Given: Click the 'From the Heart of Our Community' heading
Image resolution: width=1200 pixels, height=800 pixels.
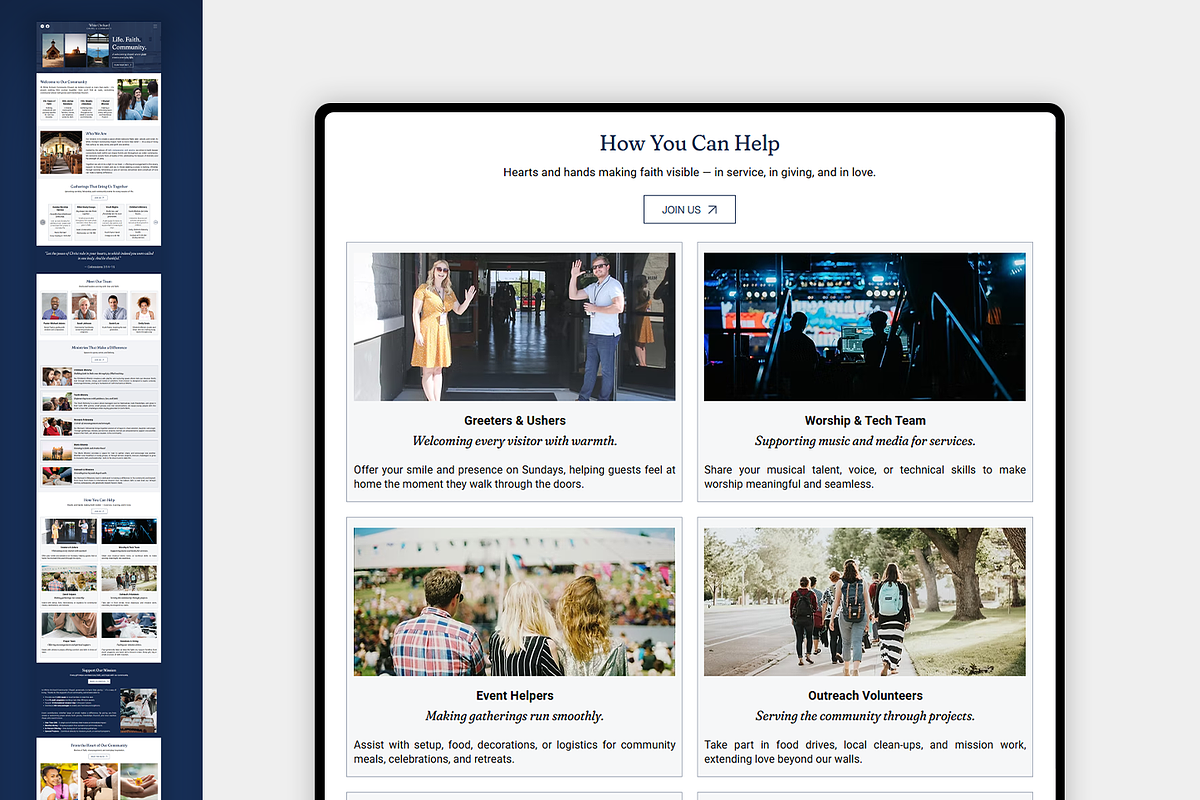Looking at the screenshot, I should [99, 745].
